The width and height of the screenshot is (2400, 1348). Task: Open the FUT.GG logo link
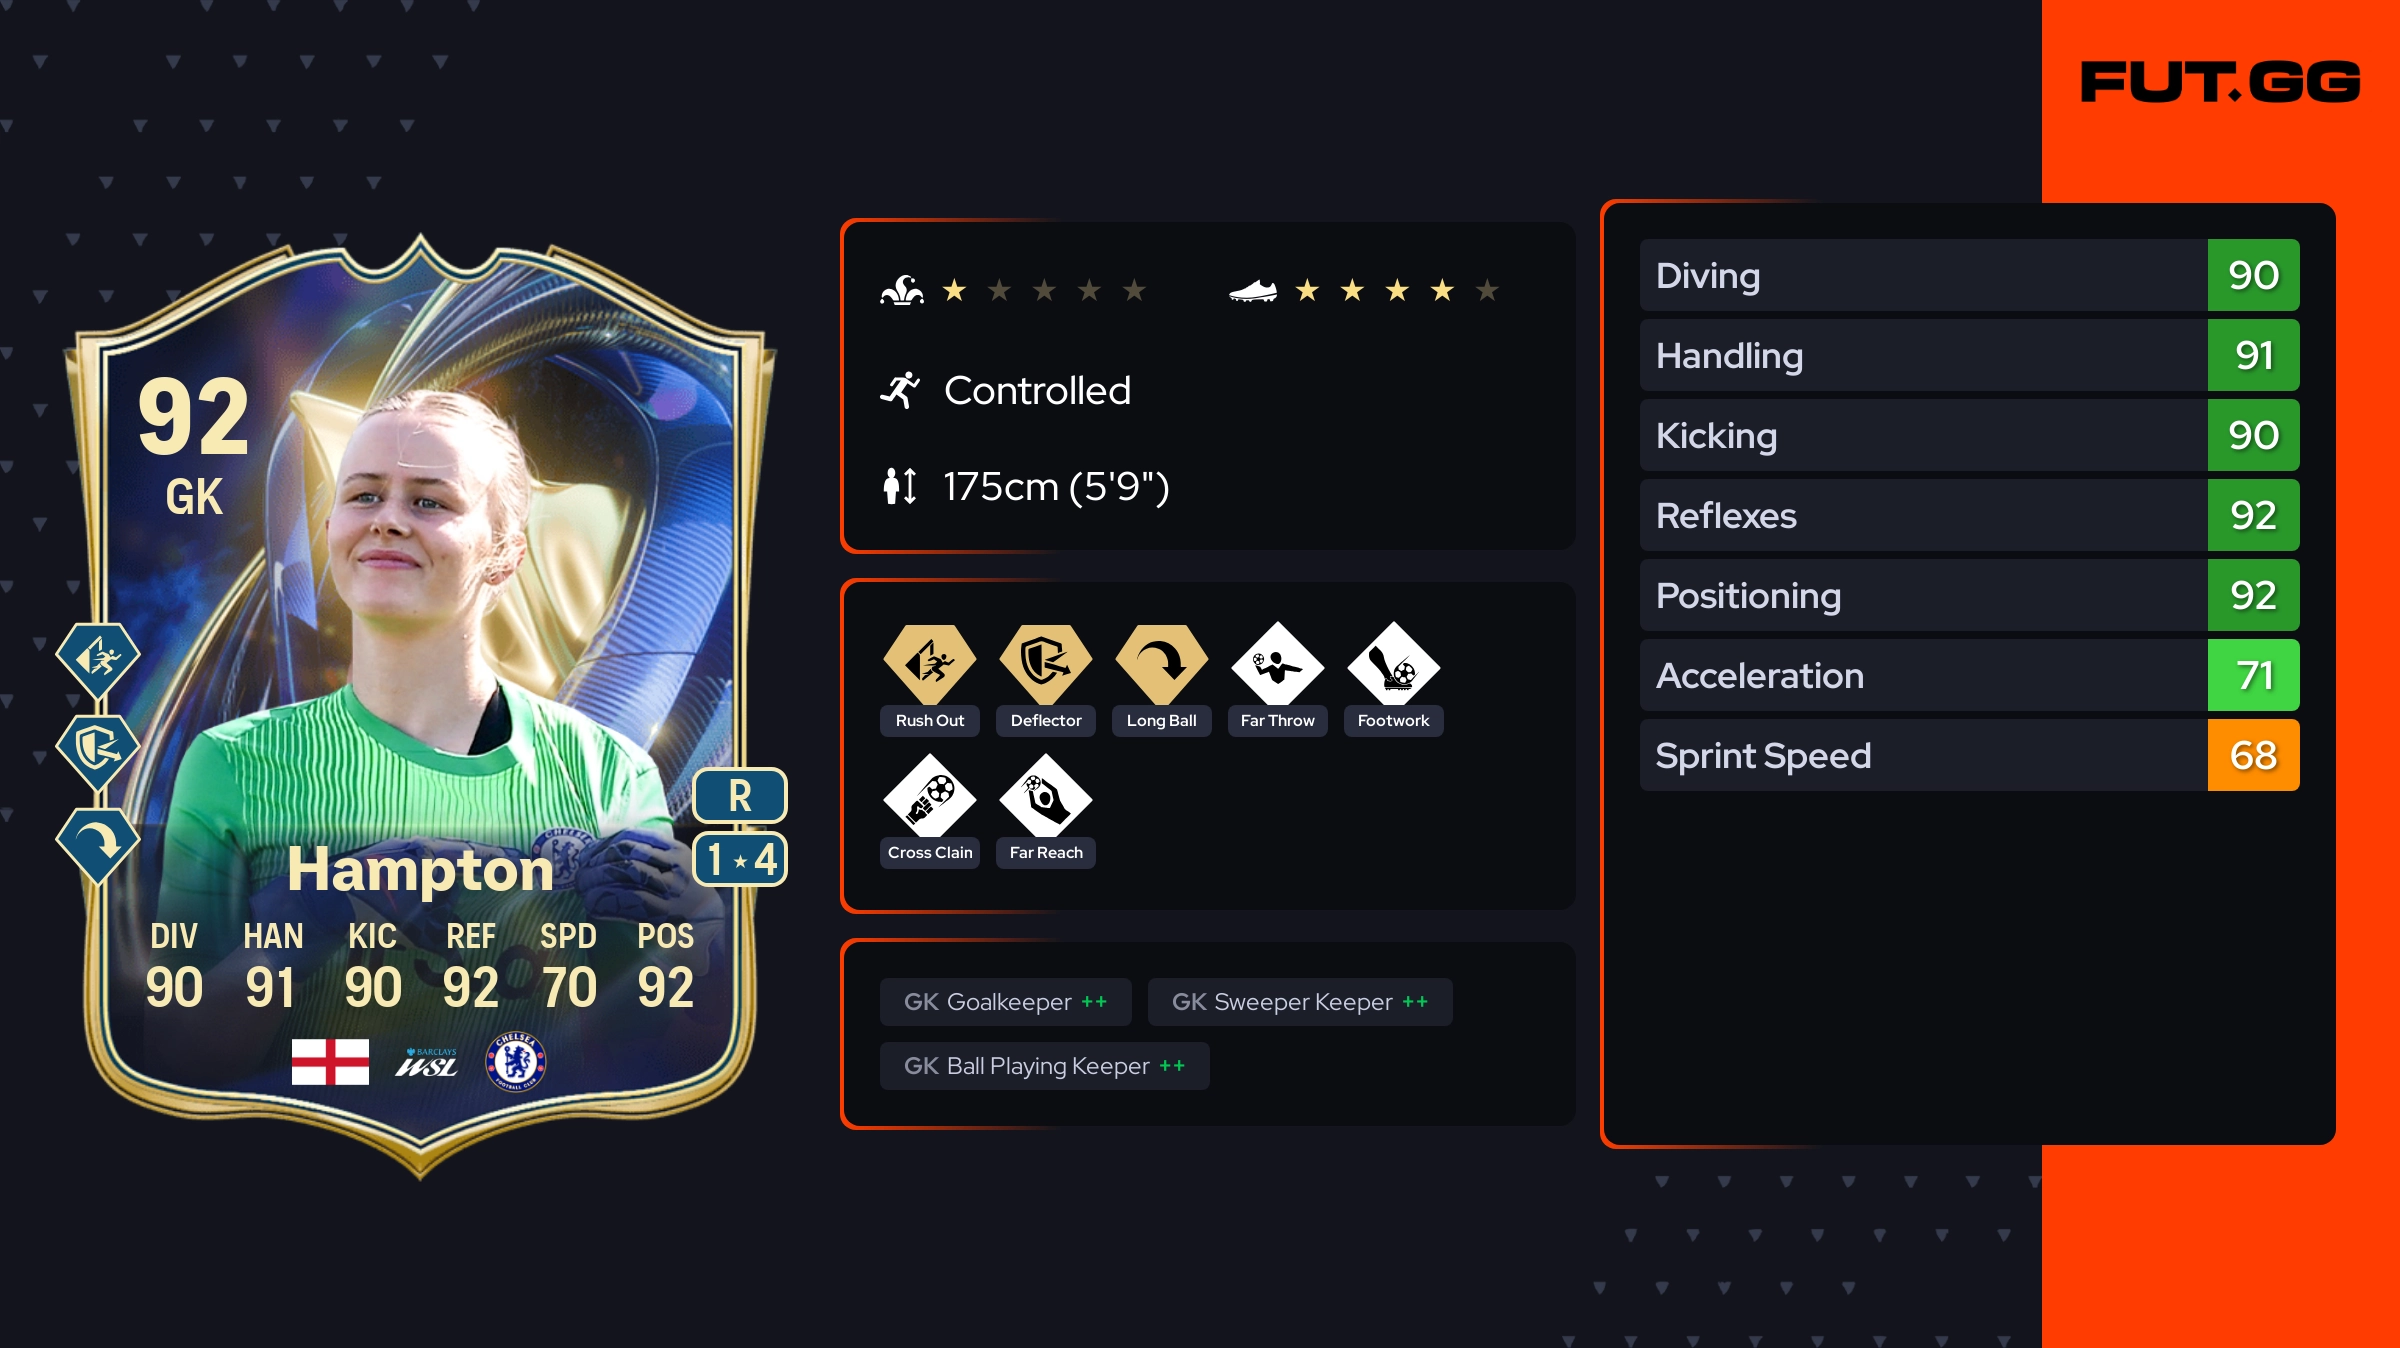pos(2220,82)
